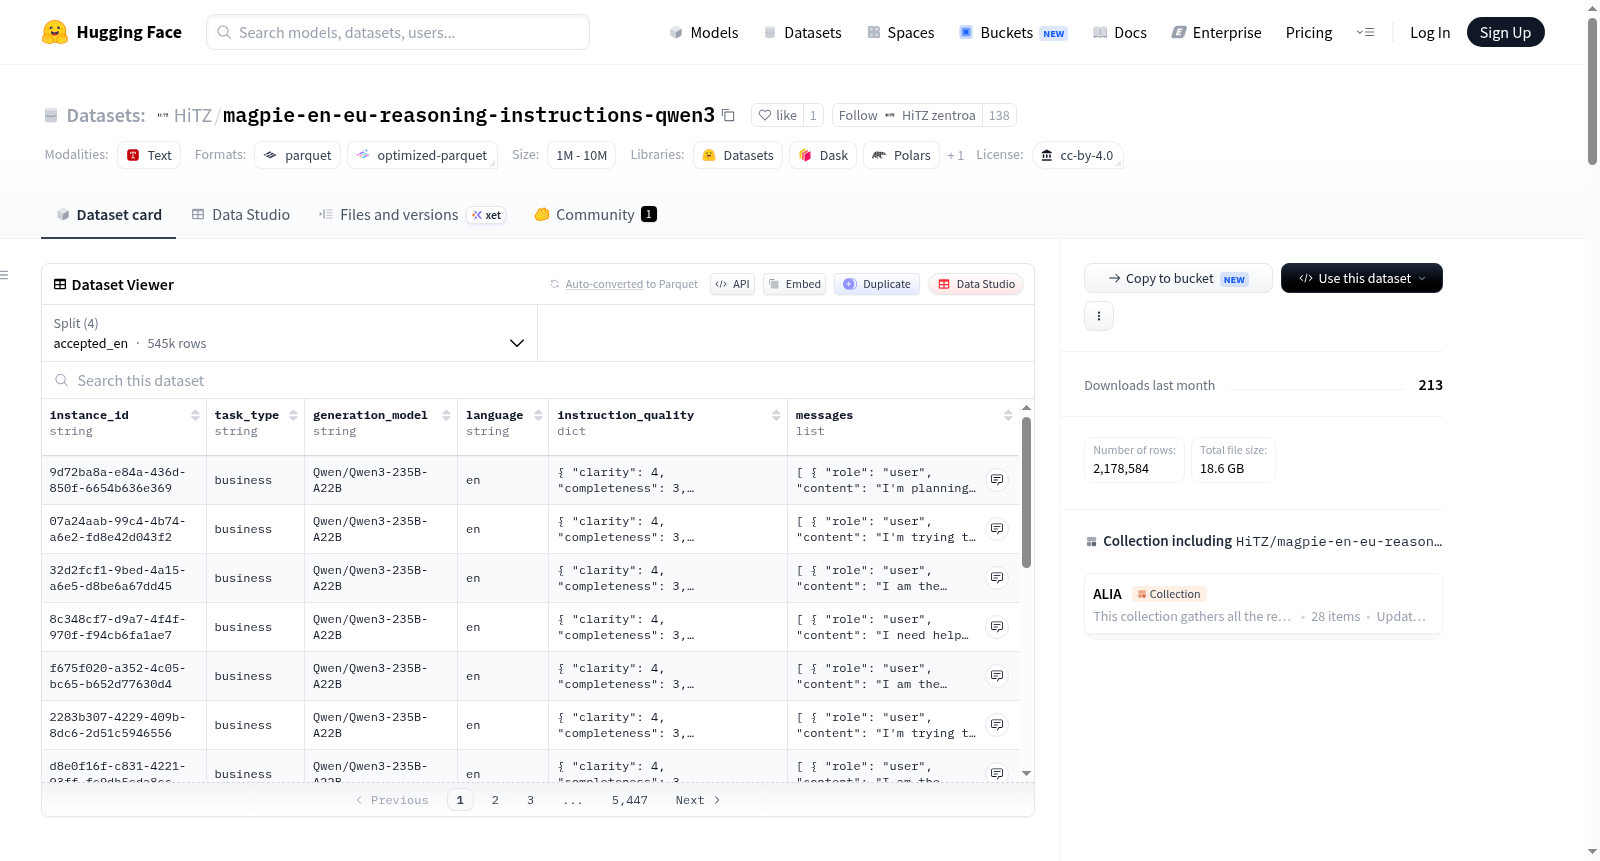Go to page 3

530,800
